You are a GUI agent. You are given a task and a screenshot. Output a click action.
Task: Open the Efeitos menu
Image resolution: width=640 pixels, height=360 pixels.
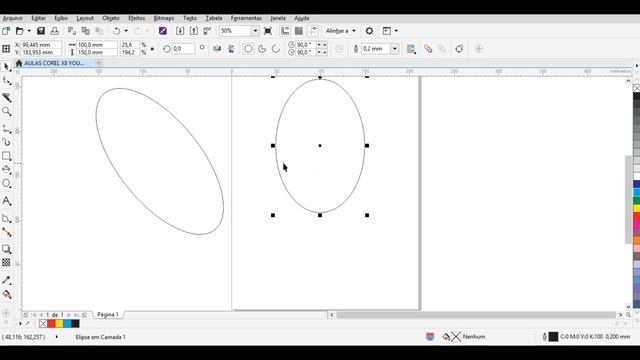click(x=137, y=18)
